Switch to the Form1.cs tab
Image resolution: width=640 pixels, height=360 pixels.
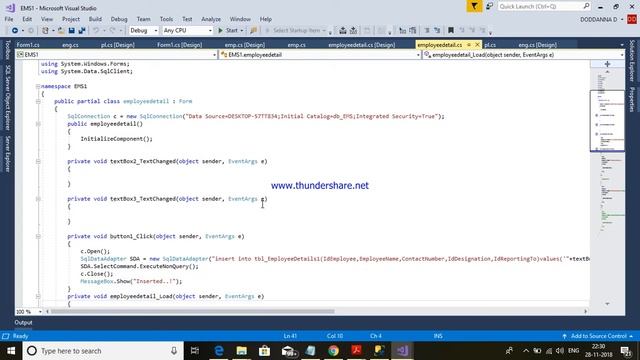click(28, 45)
